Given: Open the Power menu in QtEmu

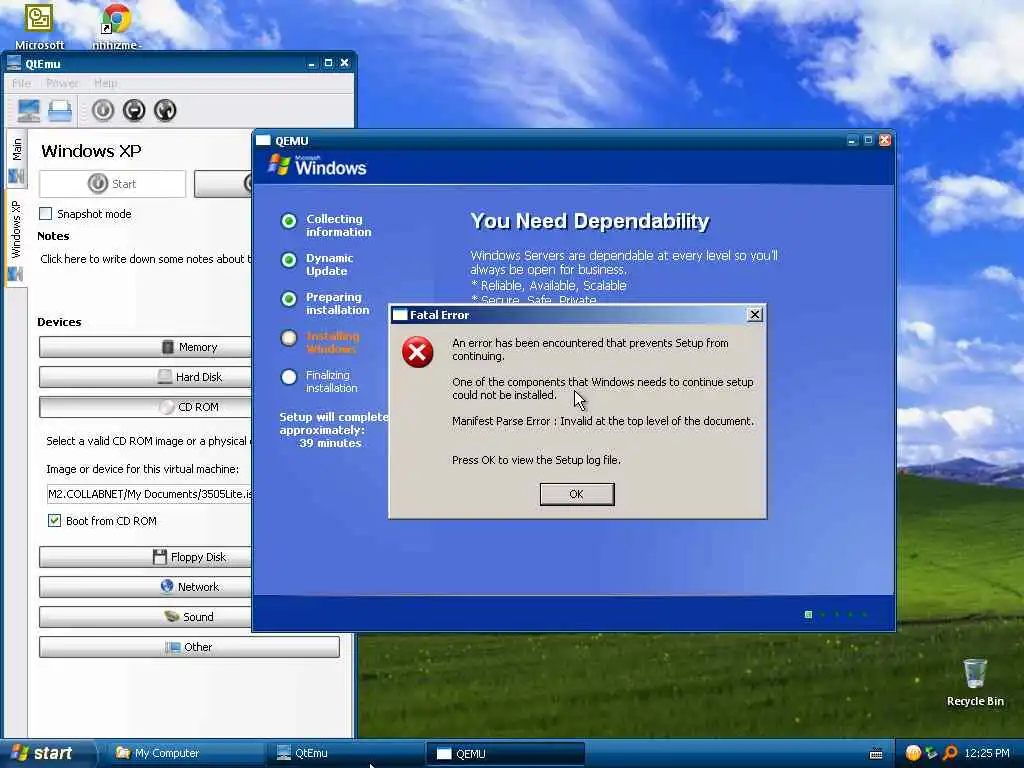Looking at the screenshot, I should click(x=62, y=83).
